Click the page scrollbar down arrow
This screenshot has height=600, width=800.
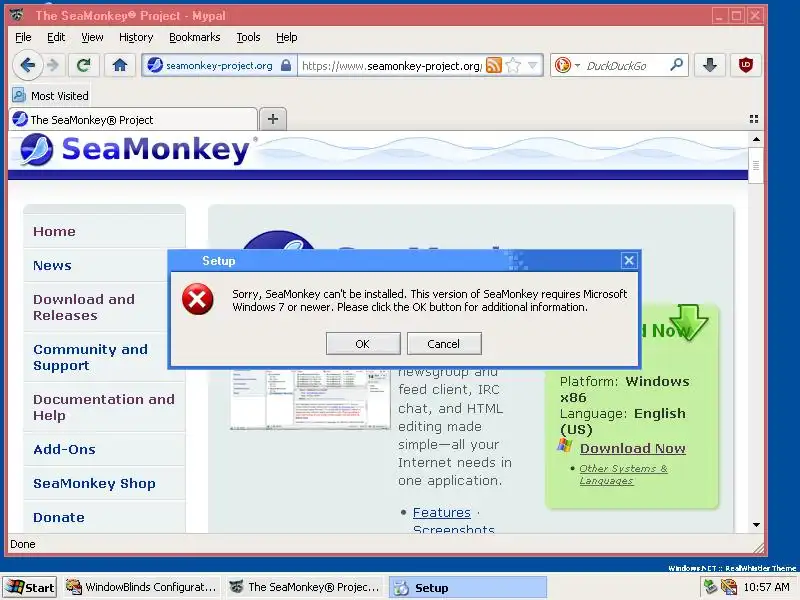[756, 524]
